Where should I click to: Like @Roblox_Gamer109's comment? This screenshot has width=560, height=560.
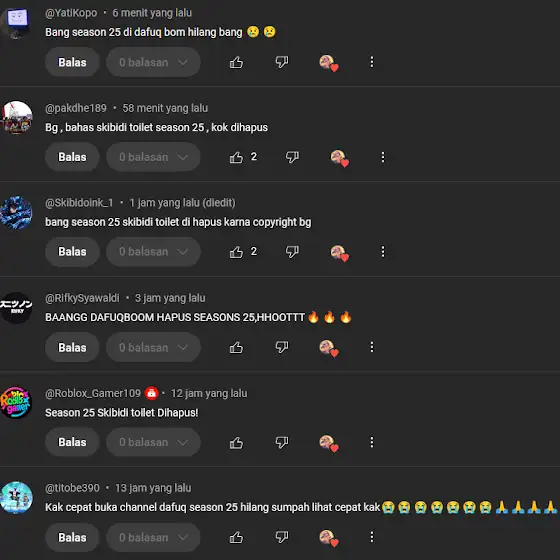(236, 443)
